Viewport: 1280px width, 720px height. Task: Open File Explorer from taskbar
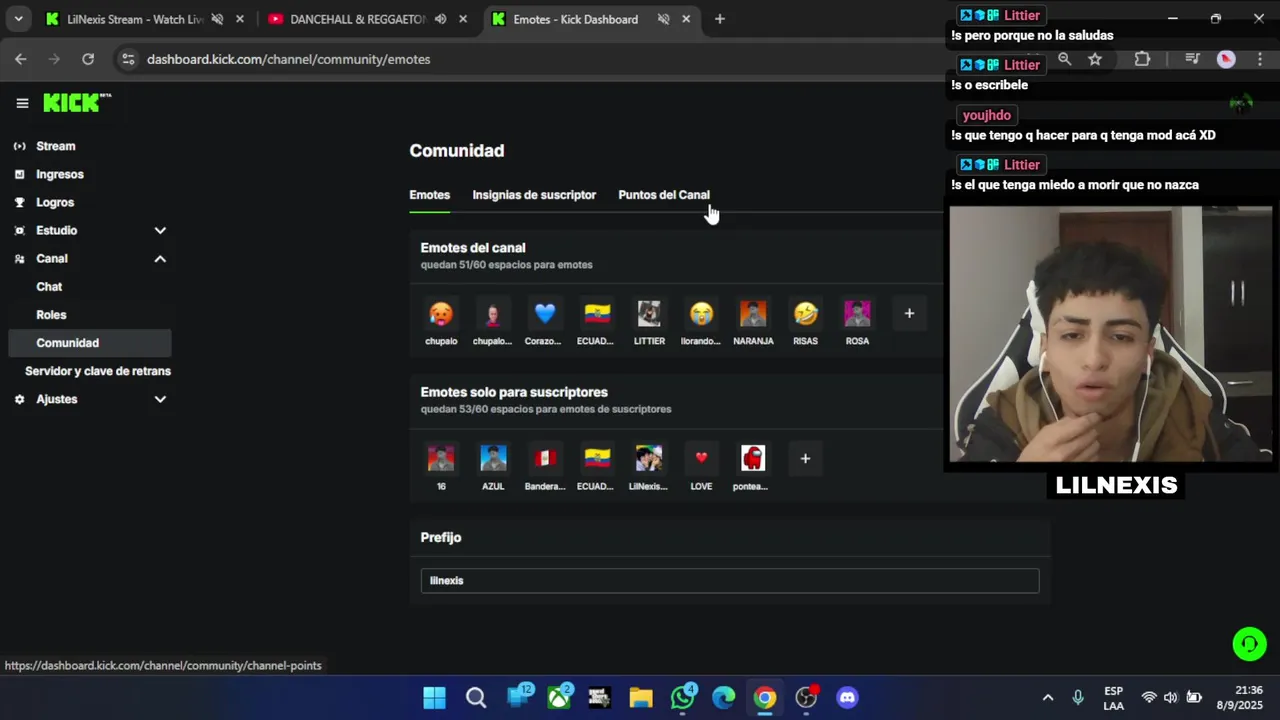(x=641, y=698)
